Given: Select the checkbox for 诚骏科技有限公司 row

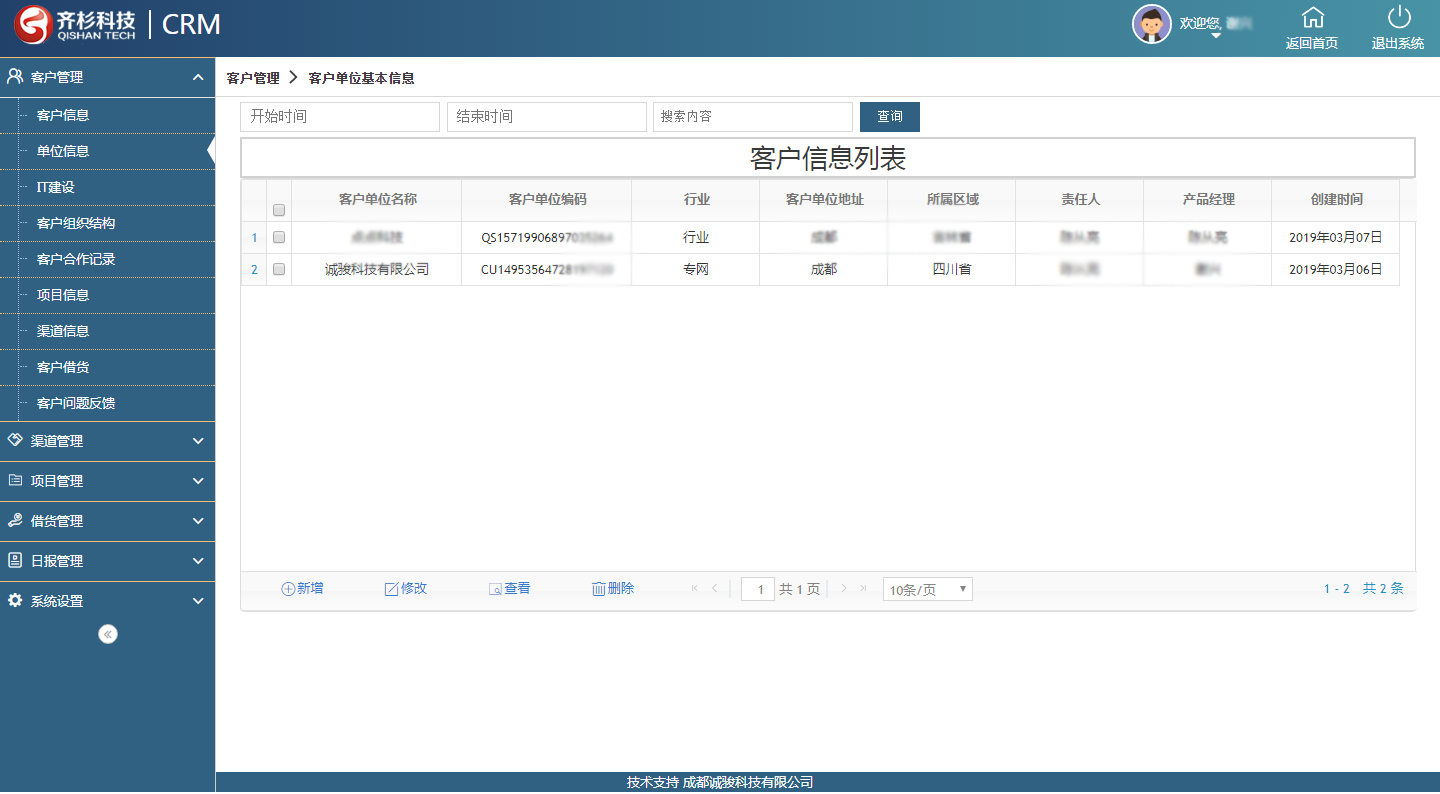Looking at the screenshot, I should click(279, 270).
